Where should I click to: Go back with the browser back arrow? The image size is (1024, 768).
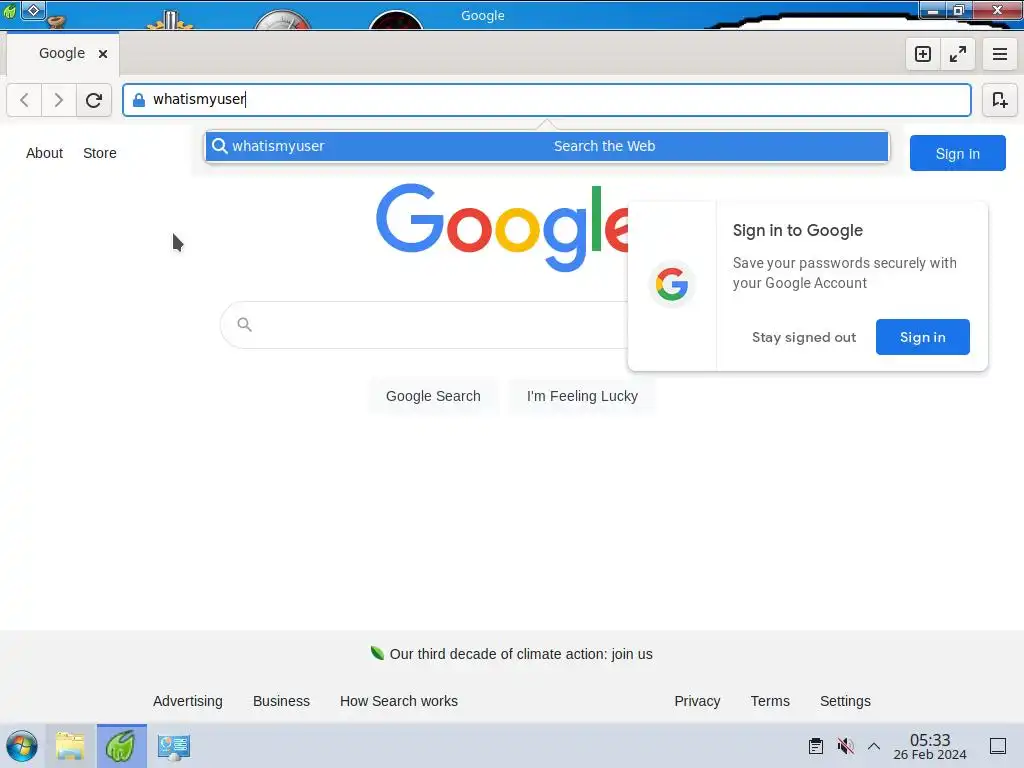coord(24,100)
